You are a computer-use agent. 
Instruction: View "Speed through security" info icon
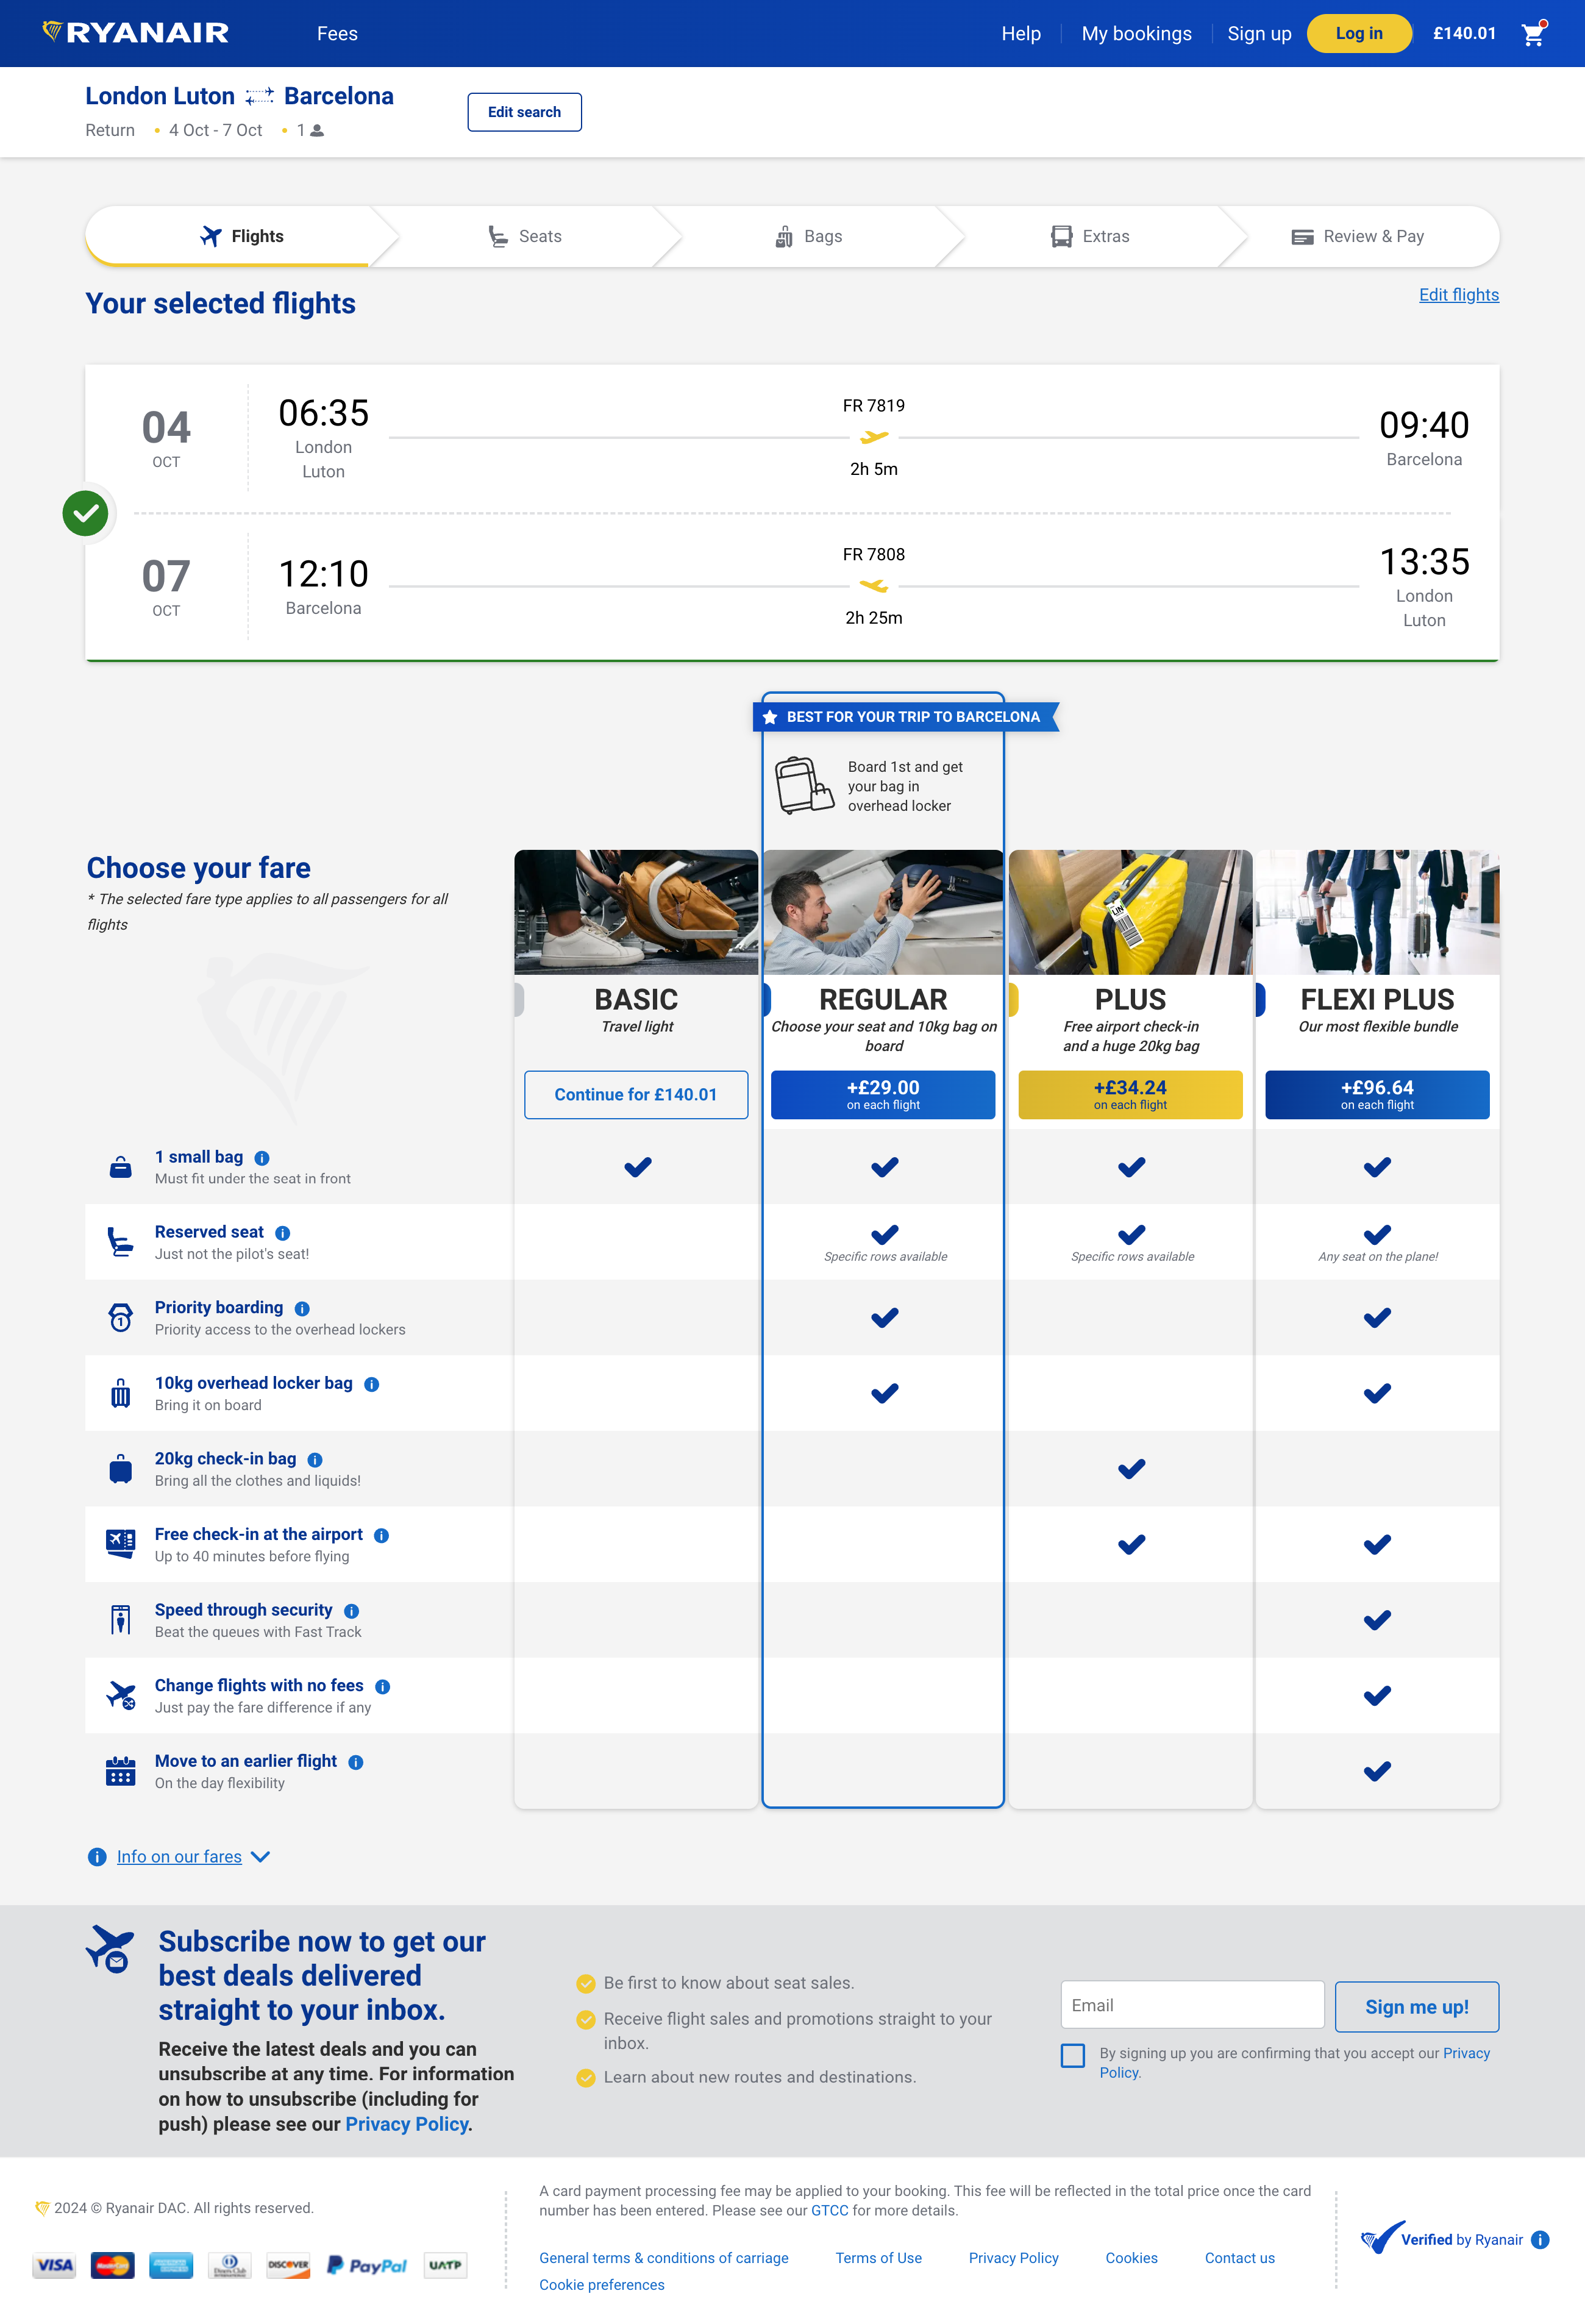pos(351,1610)
